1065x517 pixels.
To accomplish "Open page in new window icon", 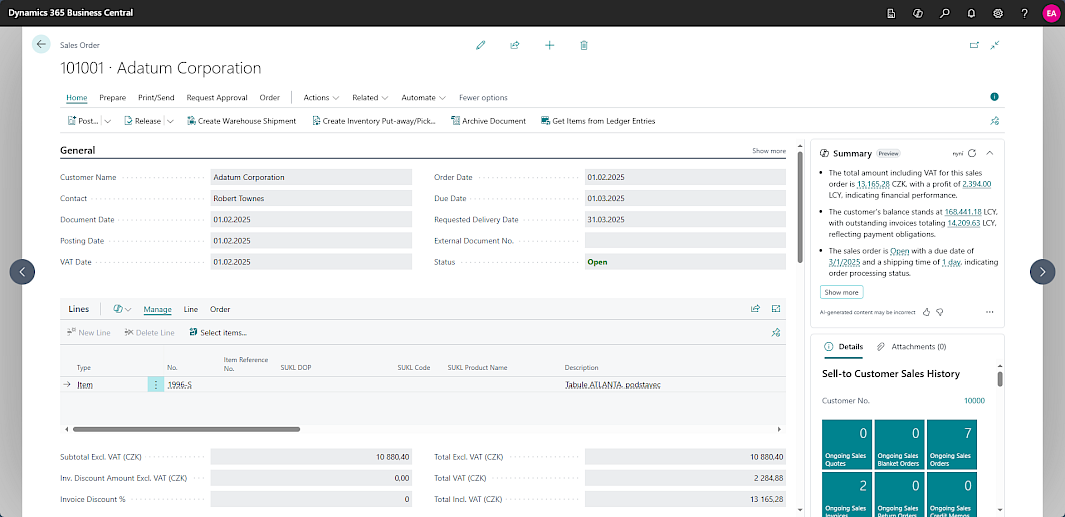I will [x=974, y=45].
